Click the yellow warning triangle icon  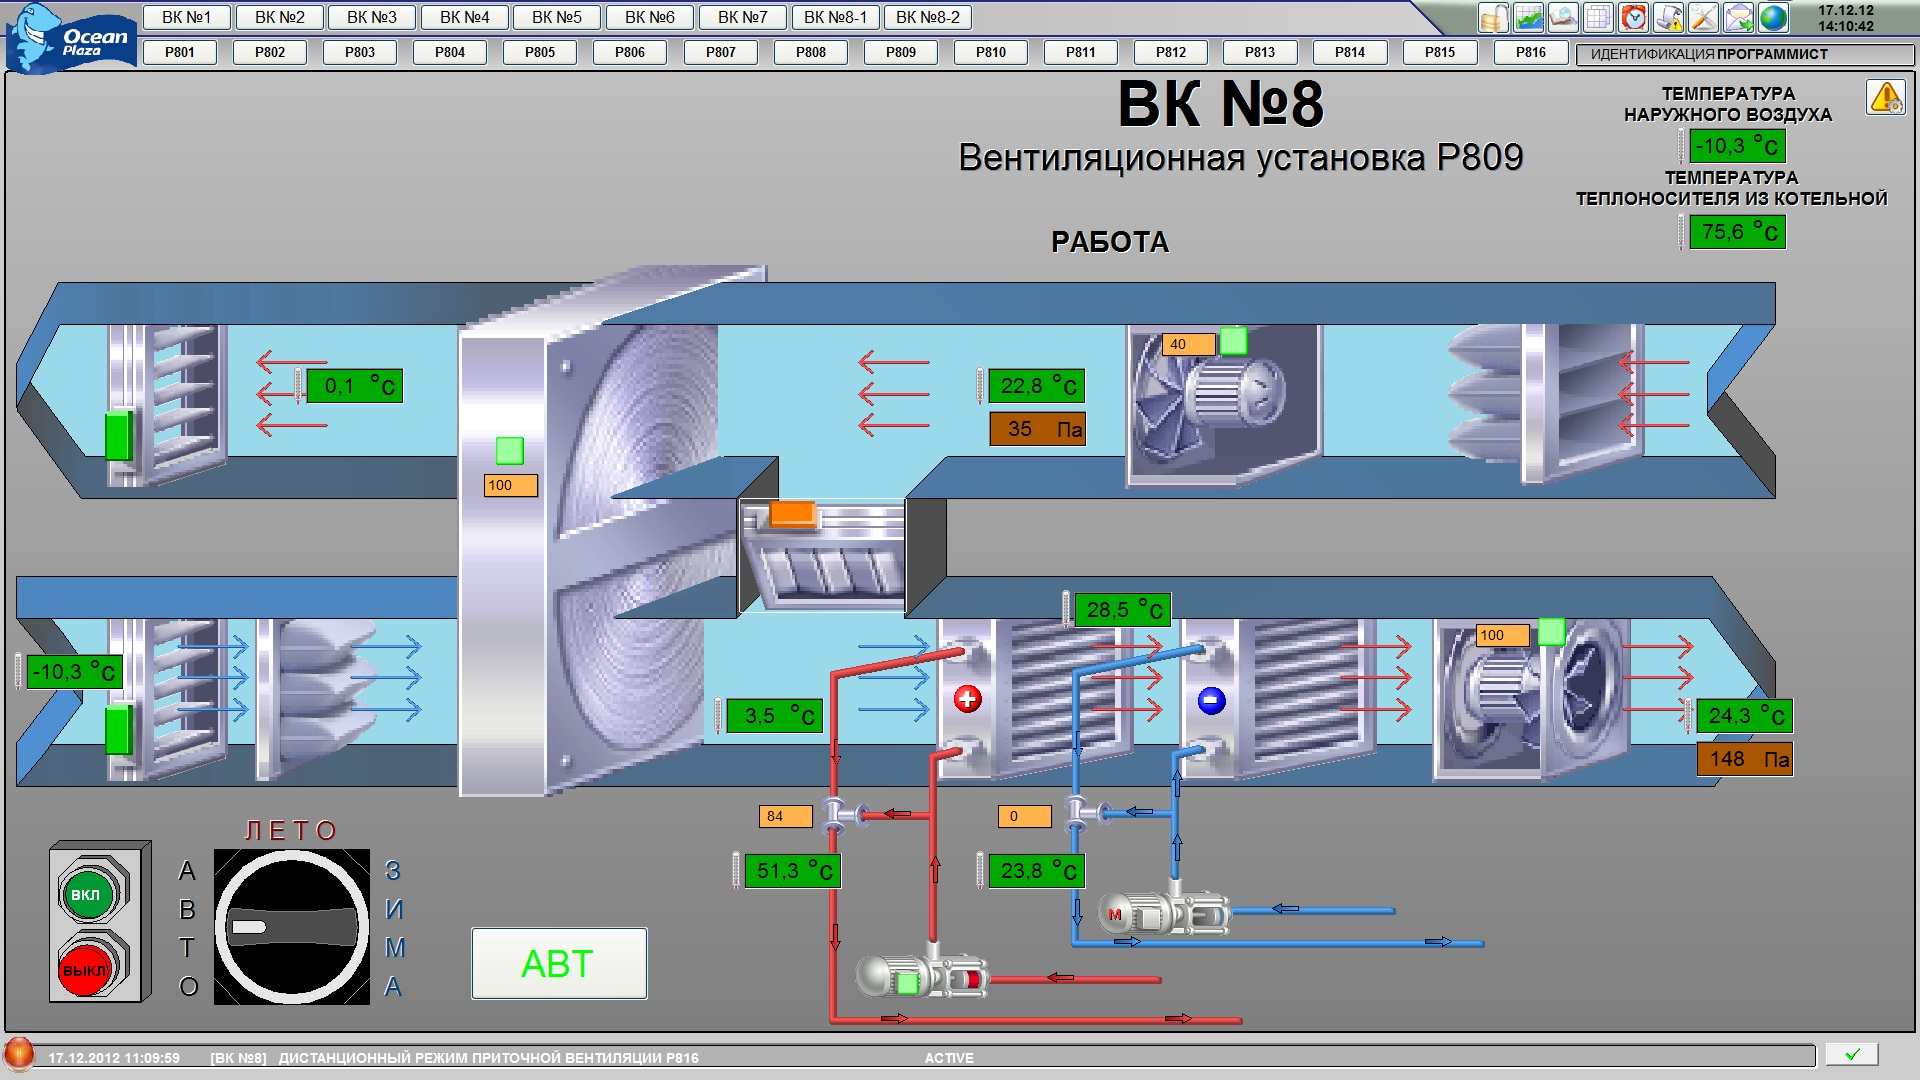[1886, 98]
